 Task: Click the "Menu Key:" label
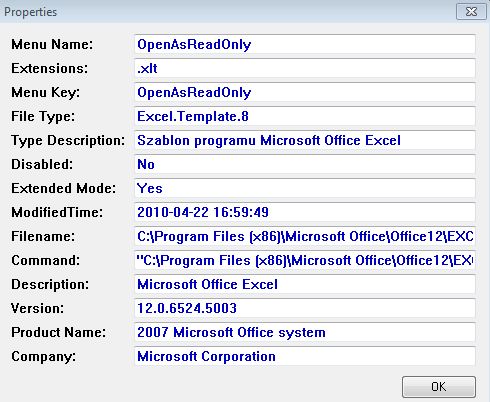click(x=46, y=93)
